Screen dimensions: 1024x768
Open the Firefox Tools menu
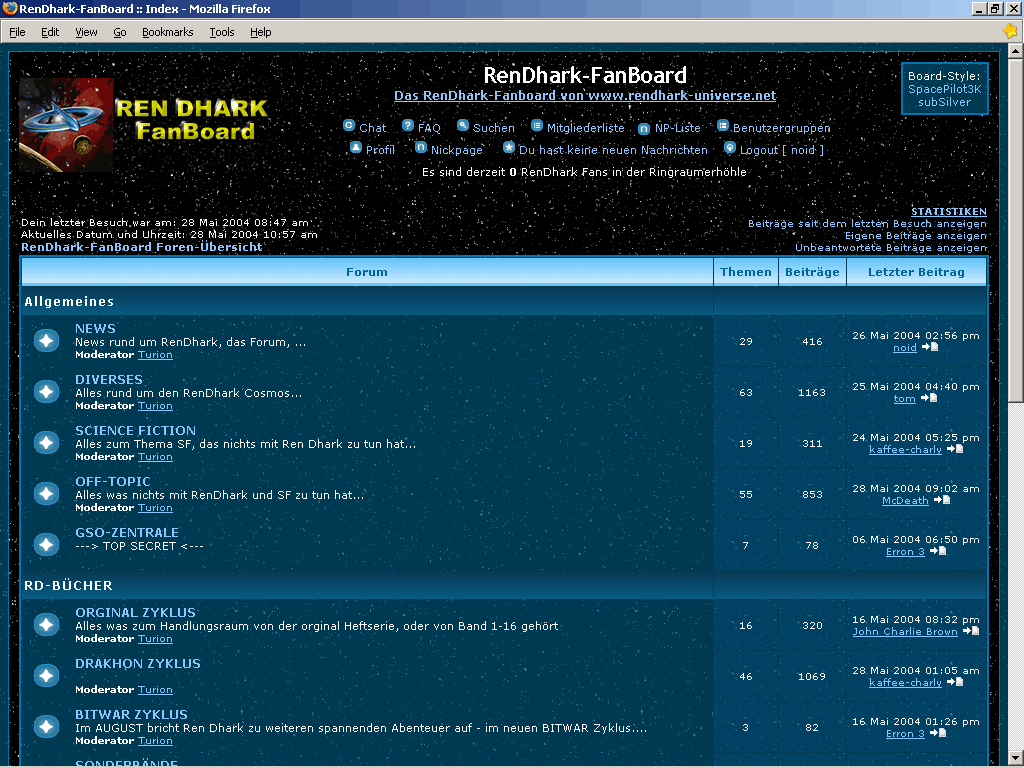tap(222, 31)
